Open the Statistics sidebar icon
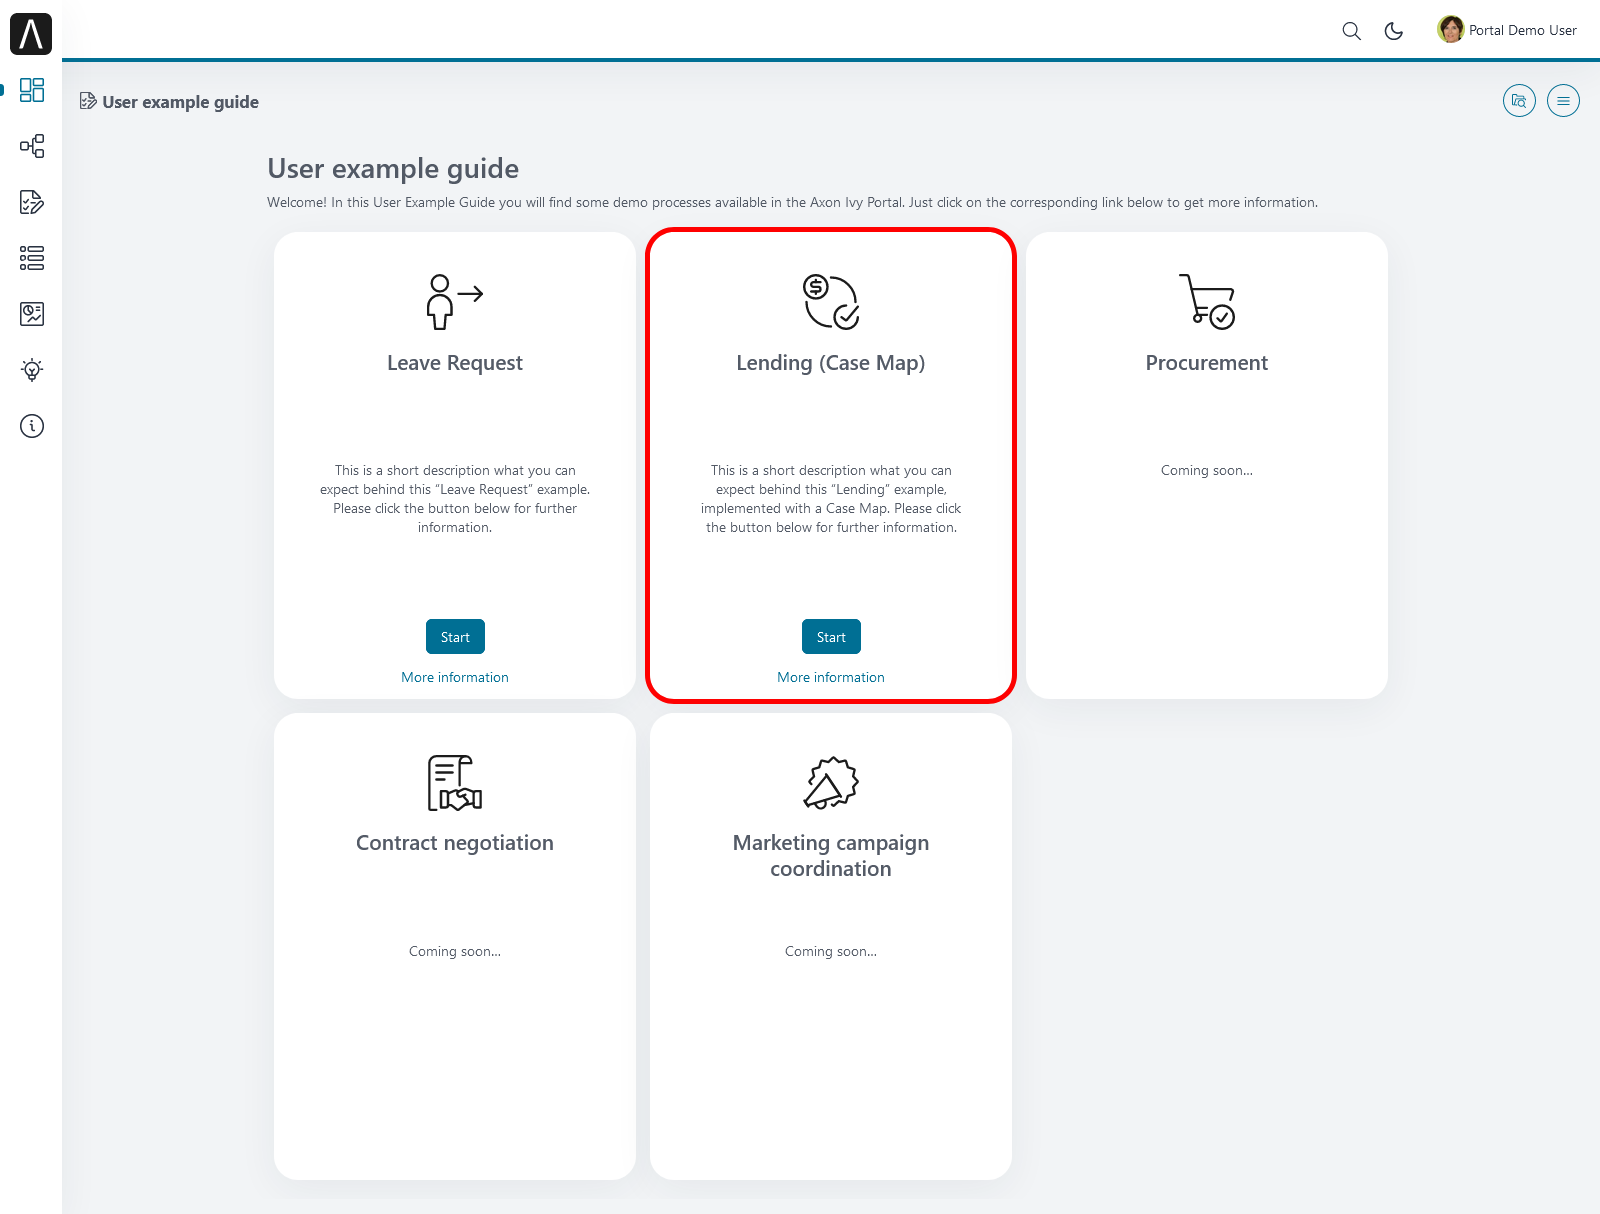1600x1214 pixels. 32,314
